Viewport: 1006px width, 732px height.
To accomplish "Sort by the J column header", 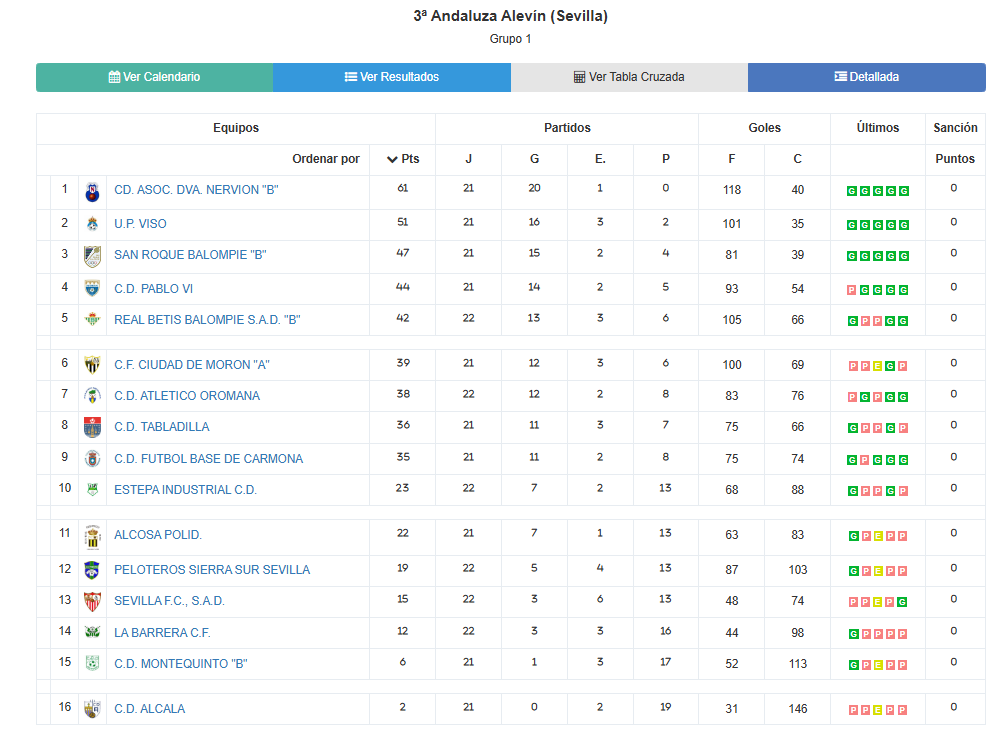I will (x=468, y=159).
